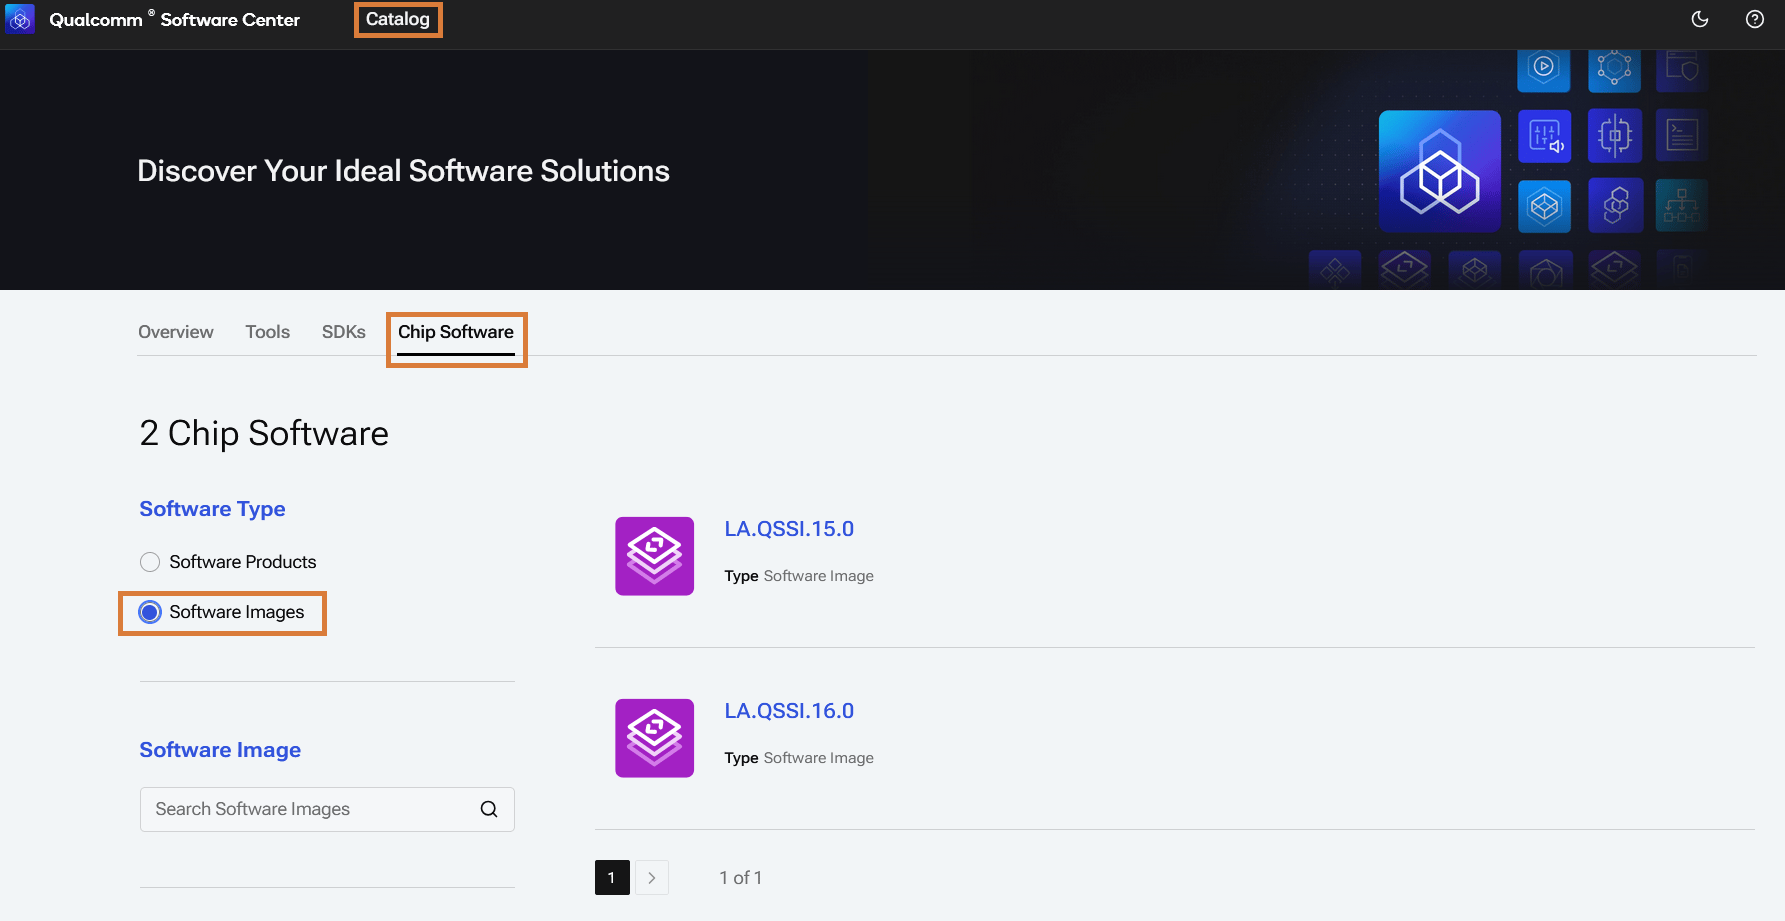The width and height of the screenshot is (1785, 921).
Task: Click the search magnifier in Software Images field
Action: pyautogui.click(x=489, y=809)
